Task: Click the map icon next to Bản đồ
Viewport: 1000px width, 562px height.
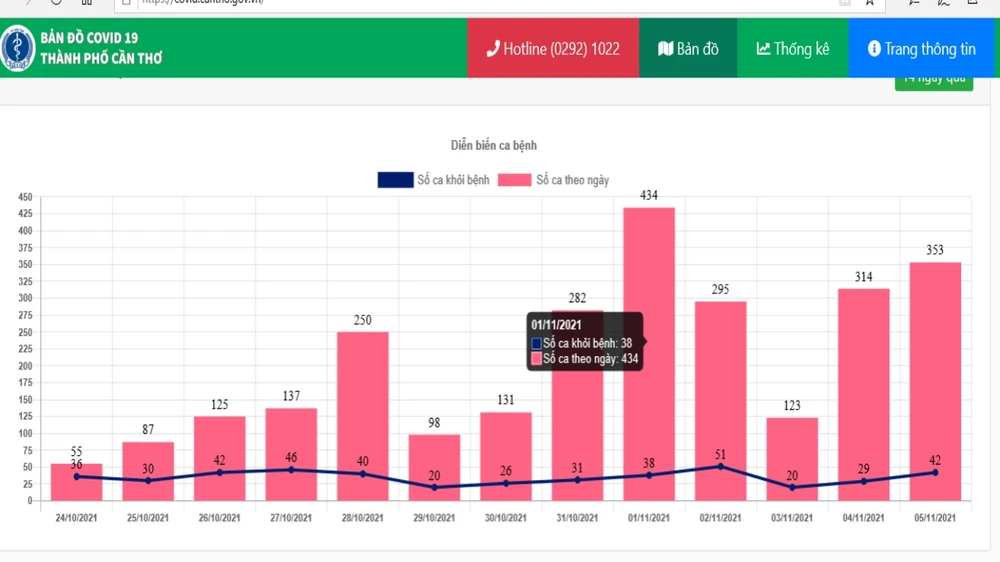Action: [x=665, y=48]
